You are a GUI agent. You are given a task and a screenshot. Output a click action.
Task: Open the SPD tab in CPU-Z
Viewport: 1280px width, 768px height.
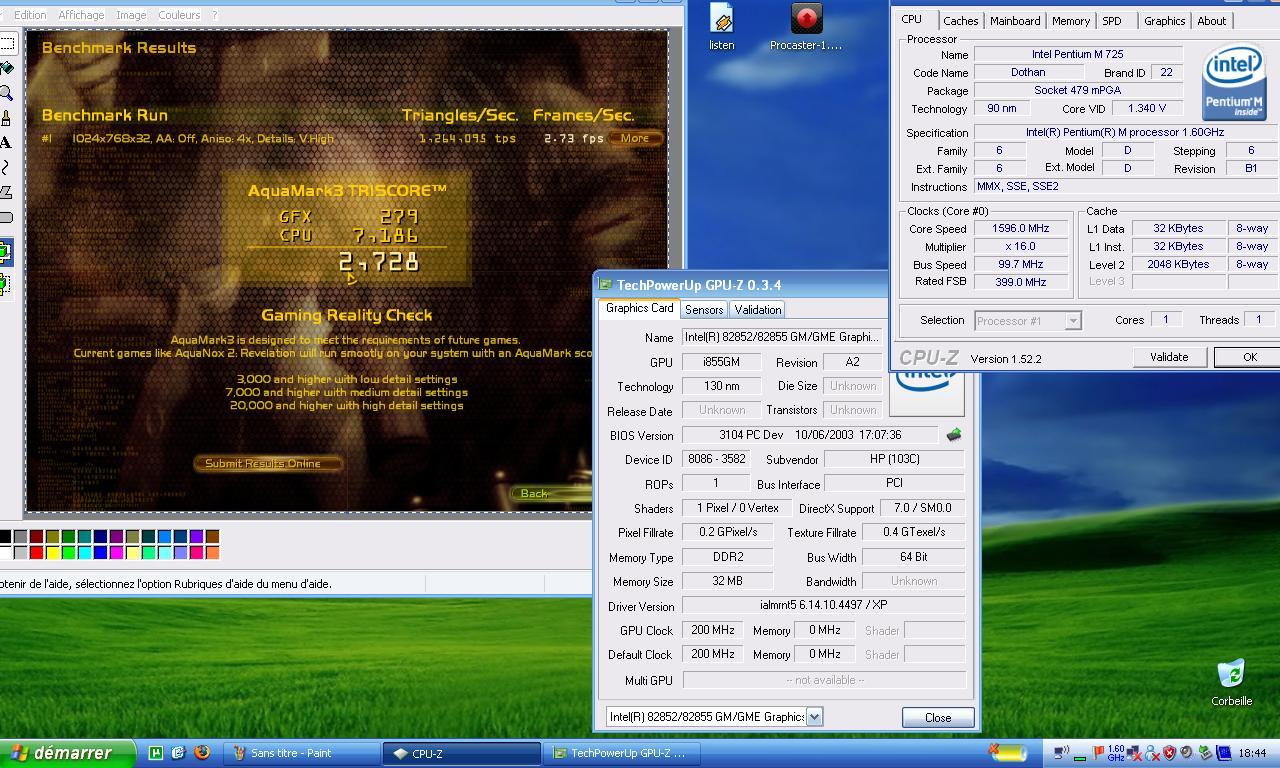point(1111,21)
